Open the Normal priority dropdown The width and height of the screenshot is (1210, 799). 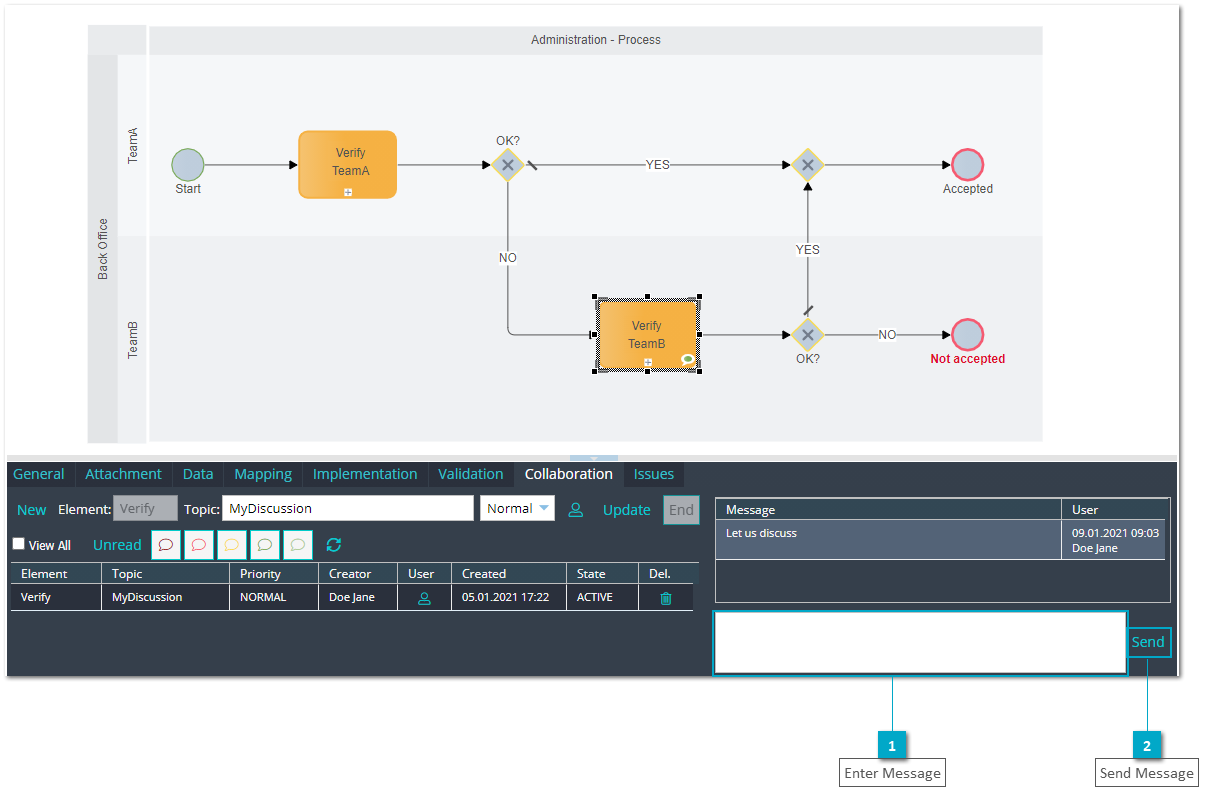517,508
